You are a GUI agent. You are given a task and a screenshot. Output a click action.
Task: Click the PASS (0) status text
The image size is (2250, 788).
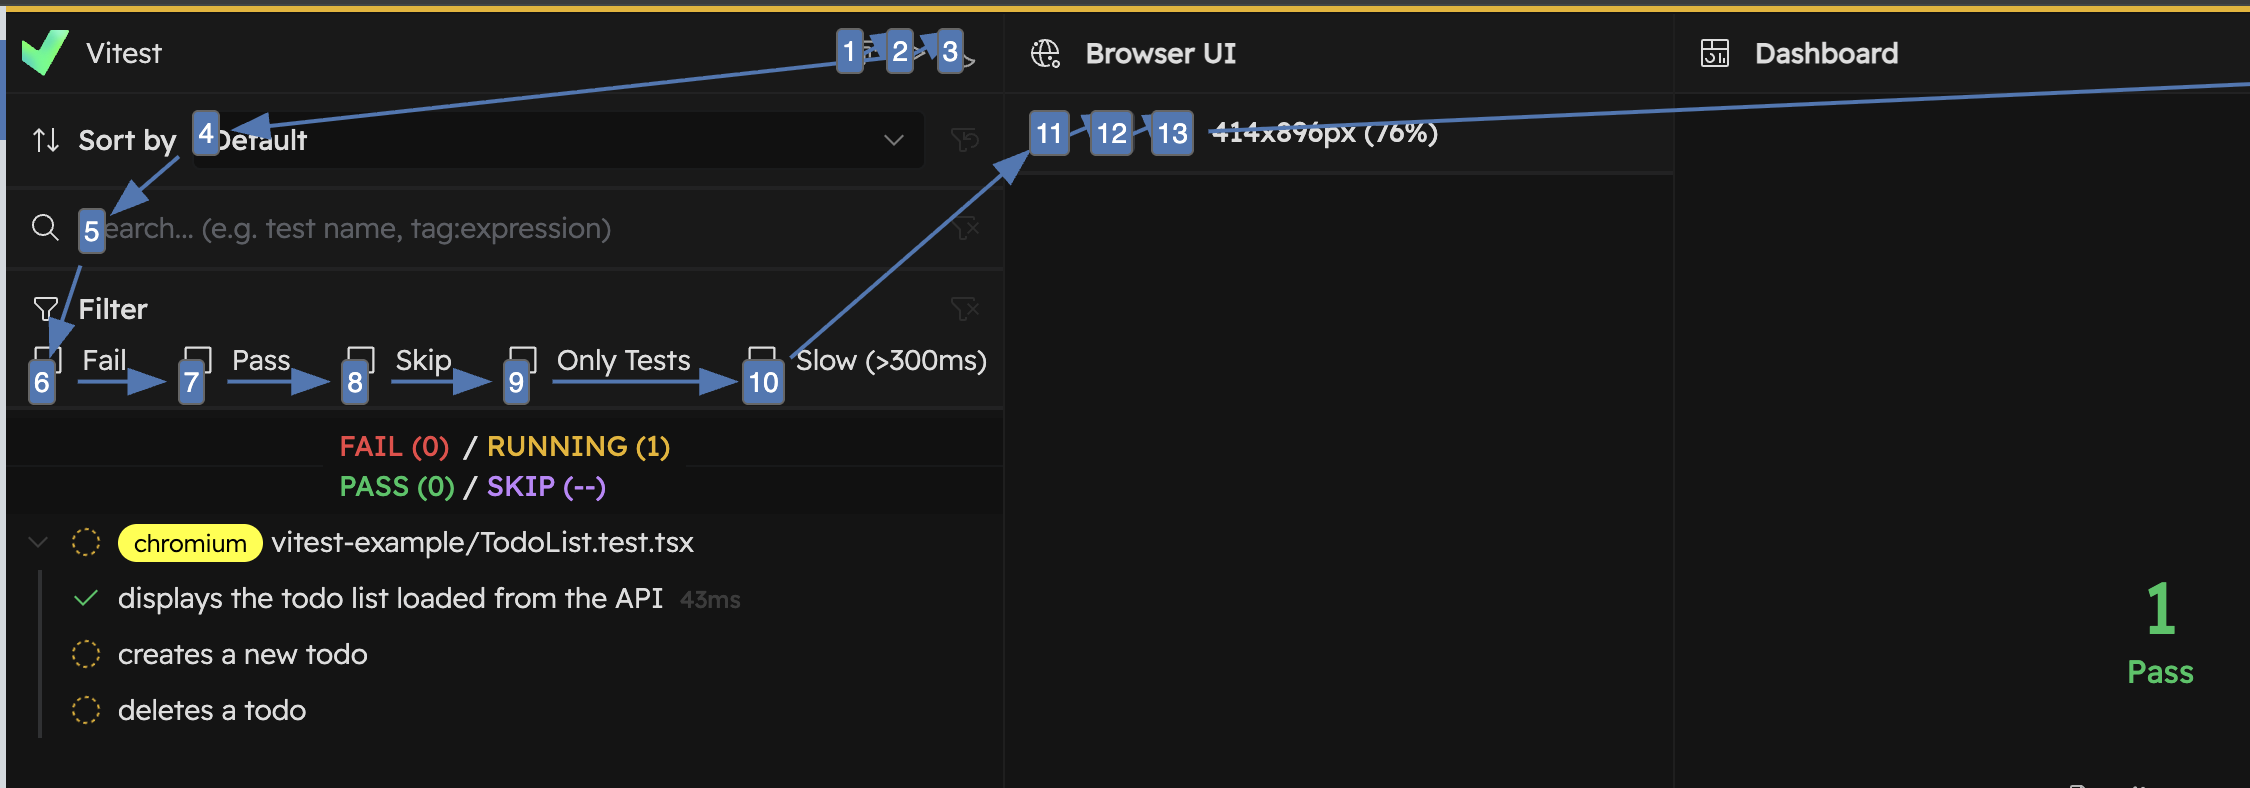coord(397,487)
